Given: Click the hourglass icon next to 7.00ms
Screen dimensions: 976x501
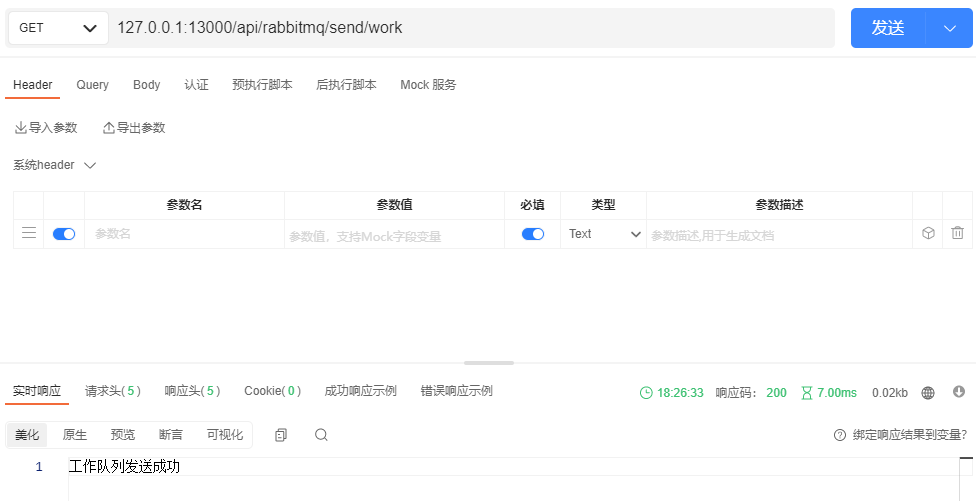Looking at the screenshot, I should pyautogui.click(x=807, y=393).
